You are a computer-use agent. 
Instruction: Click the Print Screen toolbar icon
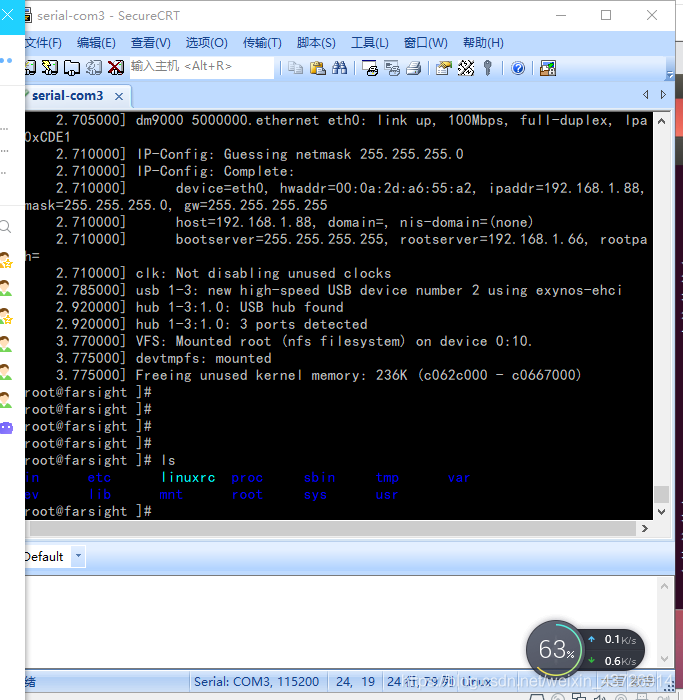tap(370, 68)
